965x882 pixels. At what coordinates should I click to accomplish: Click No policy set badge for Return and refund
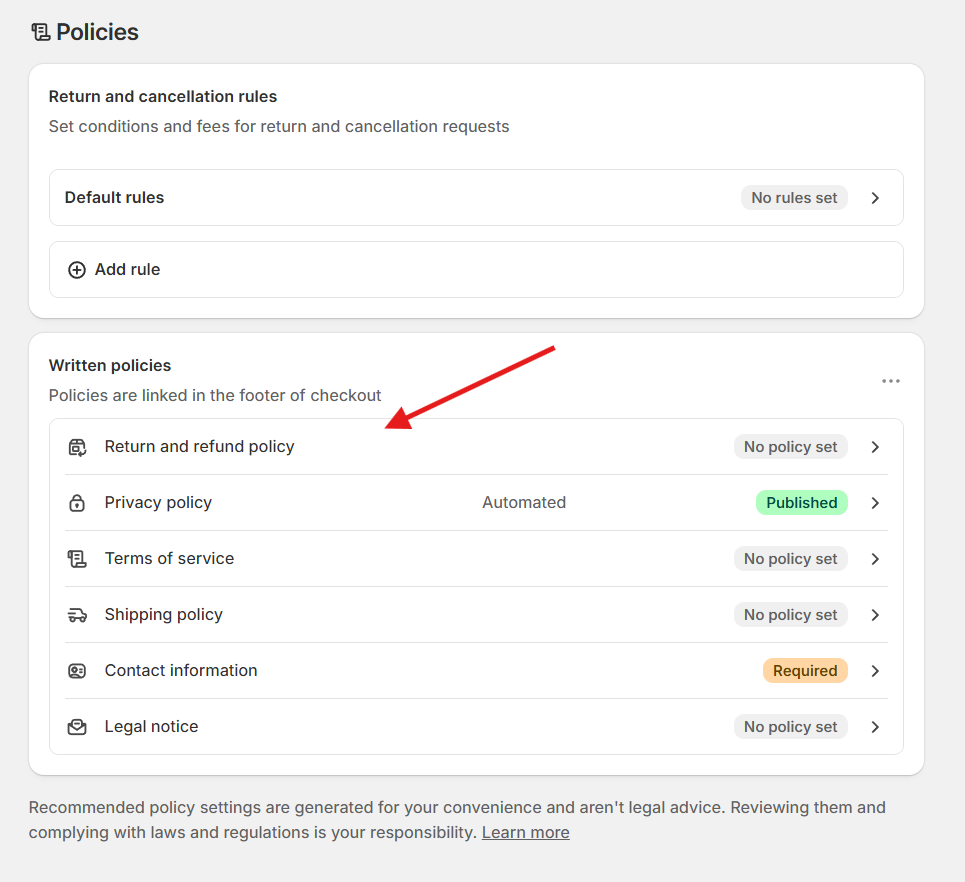[790, 446]
